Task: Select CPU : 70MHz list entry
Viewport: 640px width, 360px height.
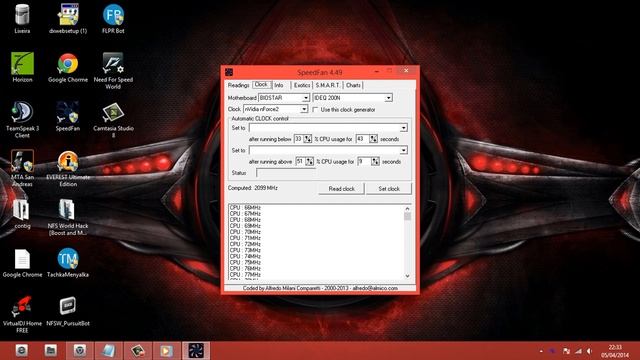Action: (245, 232)
